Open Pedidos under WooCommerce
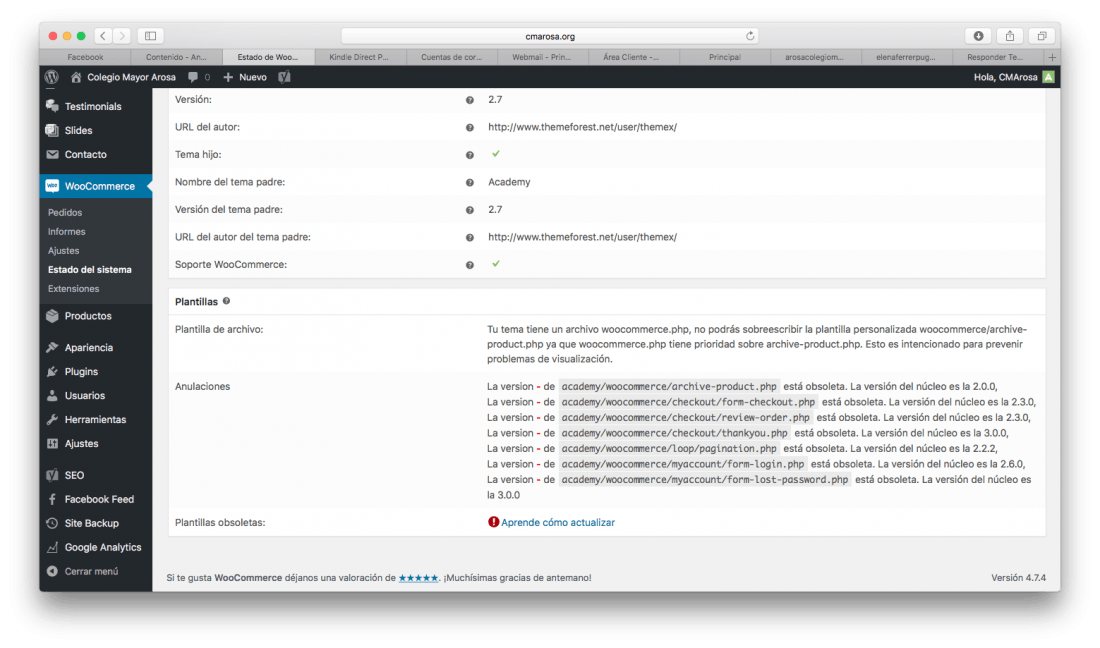The image size is (1100, 648). point(65,212)
